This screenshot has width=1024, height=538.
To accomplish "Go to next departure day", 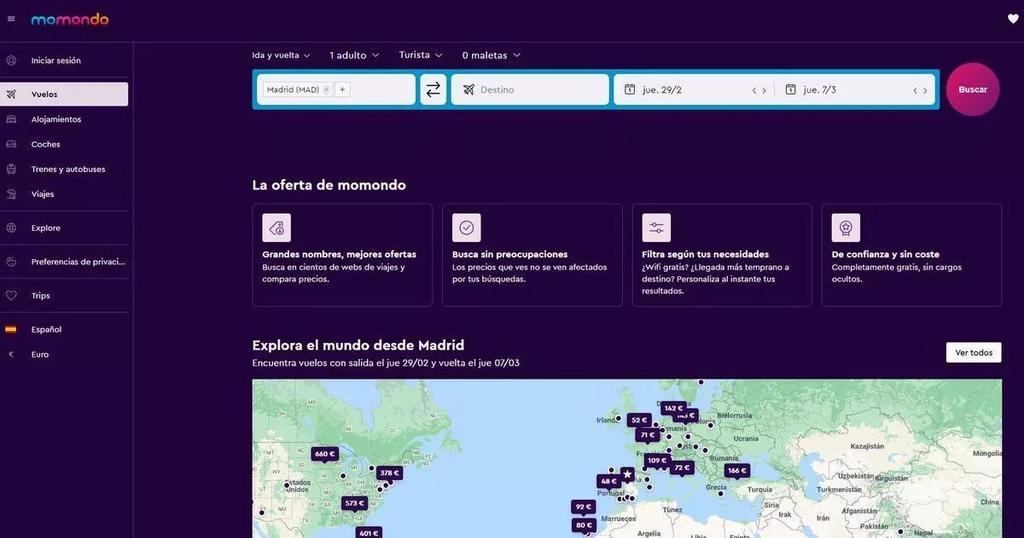I will pos(764,90).
